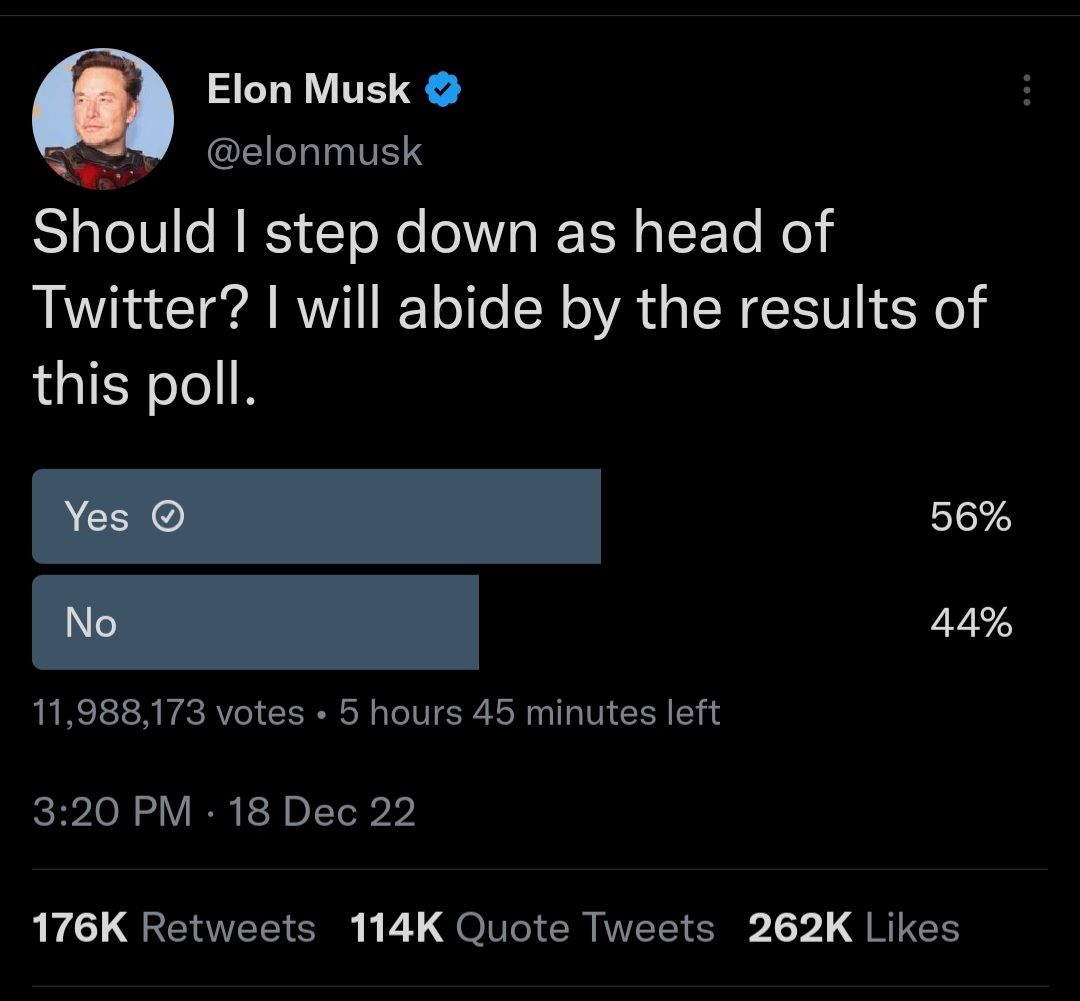Click the 11,988,173 votes count
The width and height of the screenshot is (1080, 1001).
[168, 712]
